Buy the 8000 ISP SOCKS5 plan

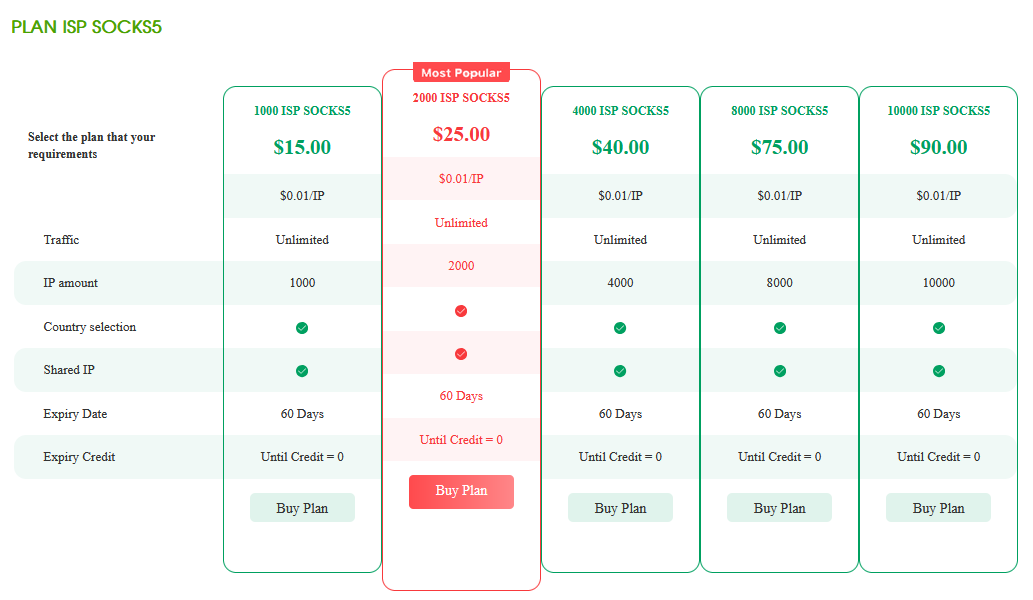pos(779,508)
